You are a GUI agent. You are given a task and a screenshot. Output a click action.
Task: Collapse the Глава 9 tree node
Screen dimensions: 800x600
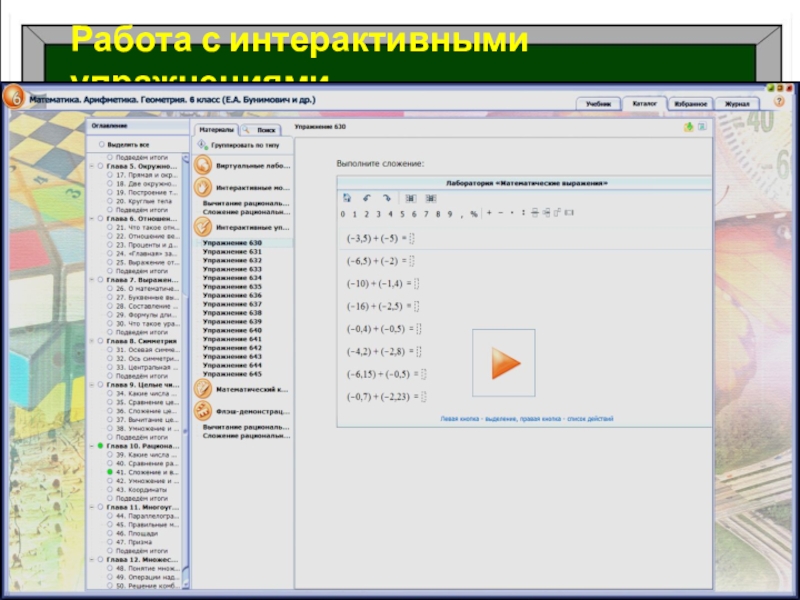coord(92,385)
